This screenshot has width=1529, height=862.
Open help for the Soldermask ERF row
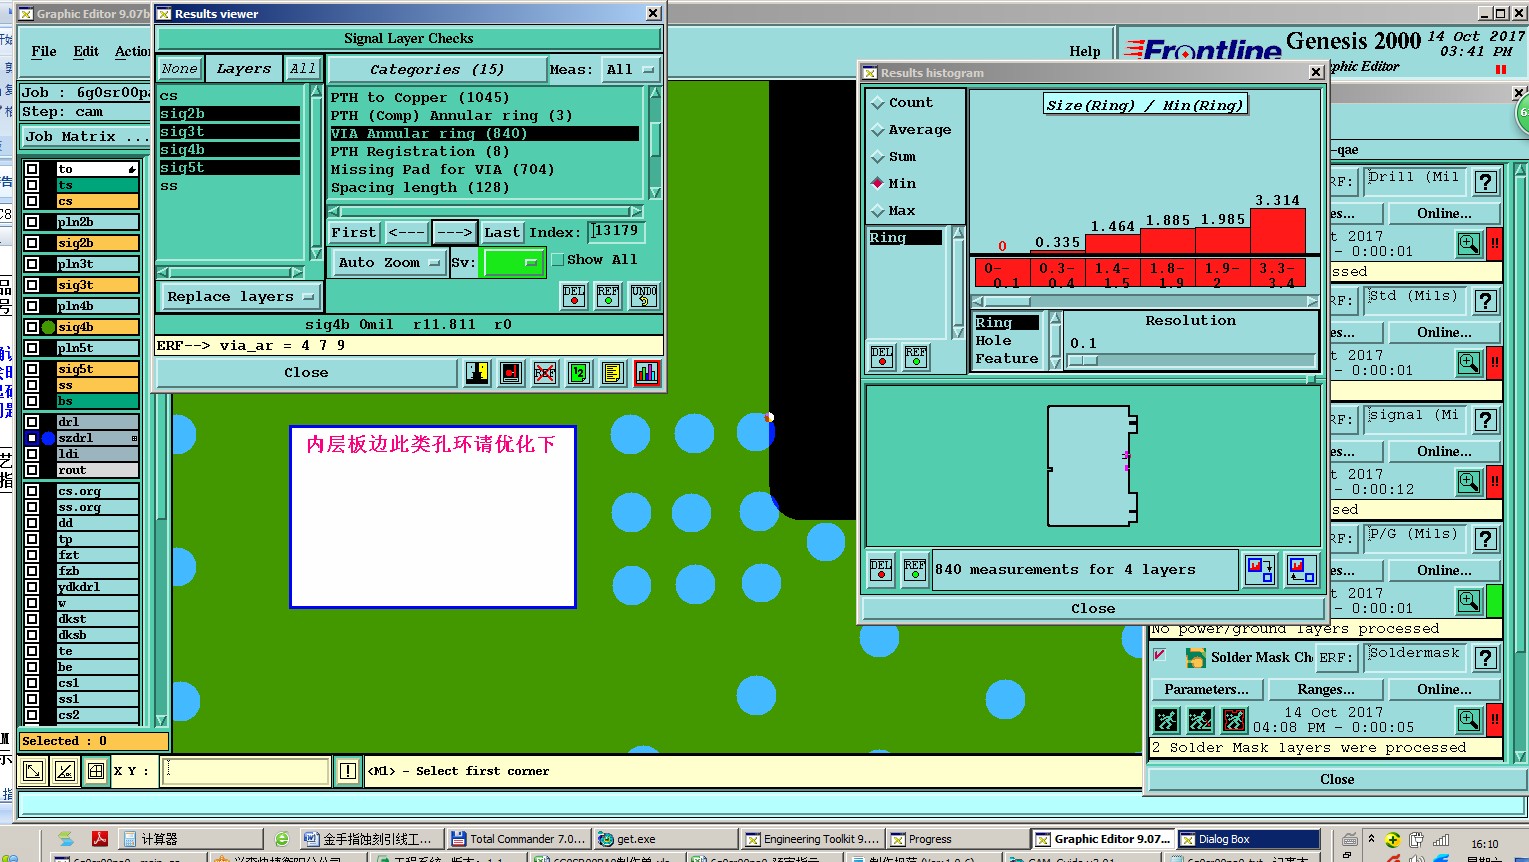pos(1486,658)
